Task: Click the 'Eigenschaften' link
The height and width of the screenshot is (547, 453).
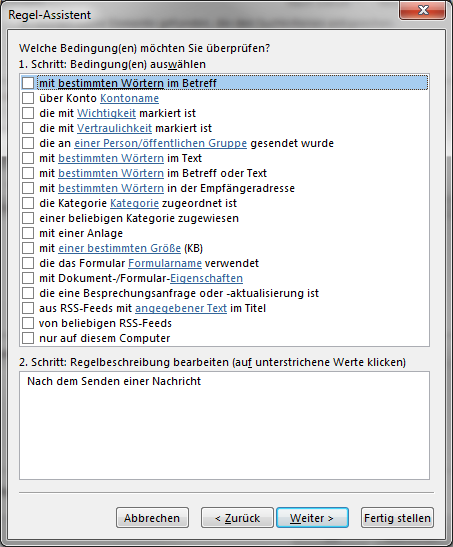Action: pos(206,278)
